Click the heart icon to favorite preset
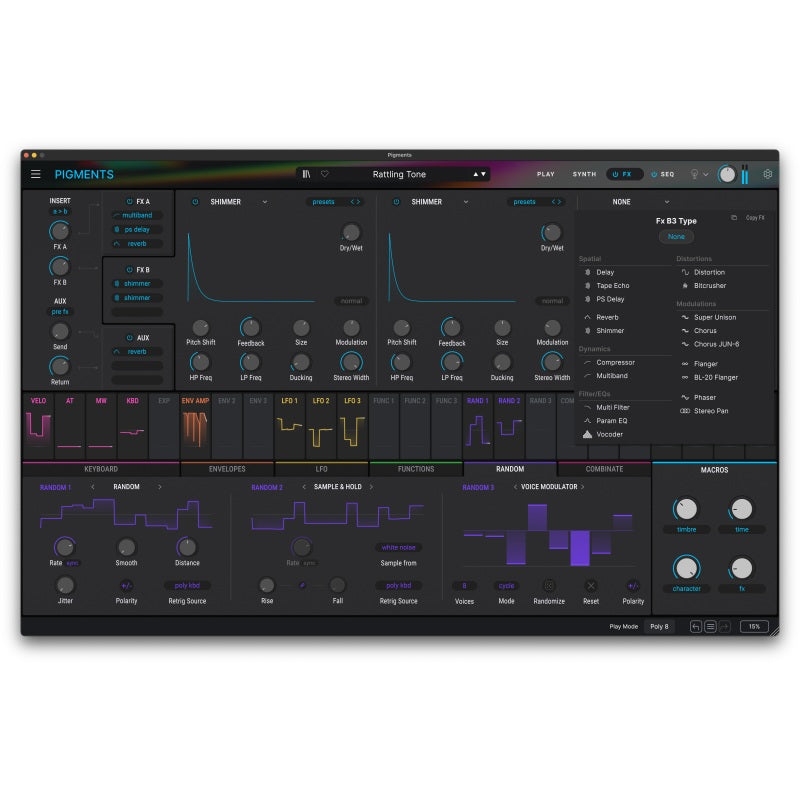The width and height of the screenshot is (800, 800). click(324, 174)
